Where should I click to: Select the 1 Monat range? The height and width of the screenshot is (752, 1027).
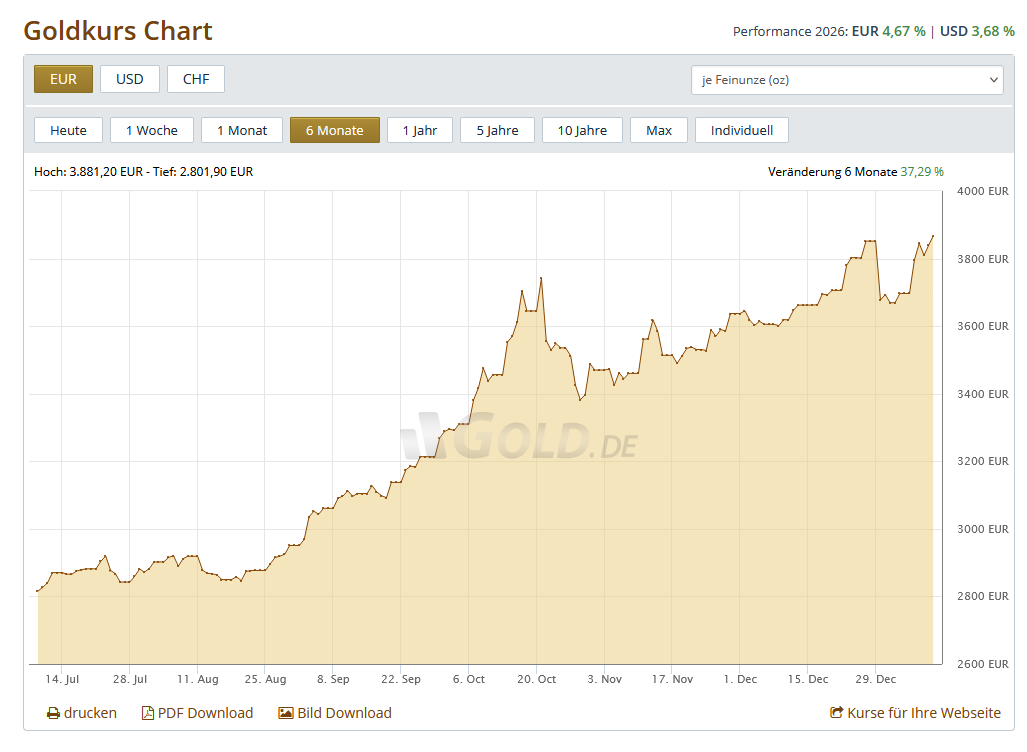(x=242, y=130)
